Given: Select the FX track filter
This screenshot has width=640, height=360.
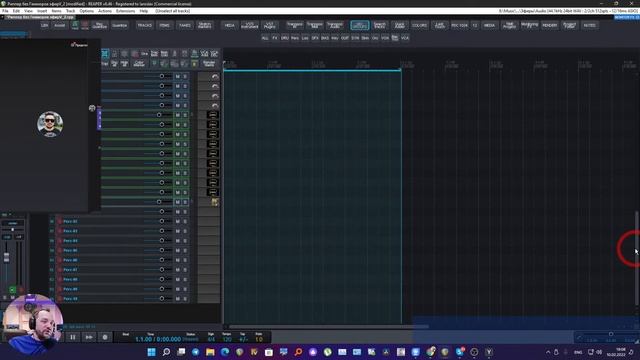Looking at the screenshot, I should [275, 38].
